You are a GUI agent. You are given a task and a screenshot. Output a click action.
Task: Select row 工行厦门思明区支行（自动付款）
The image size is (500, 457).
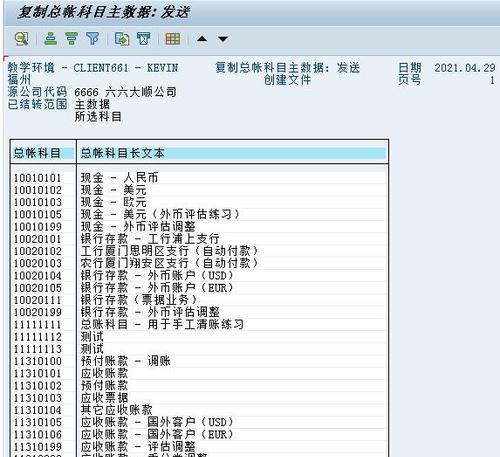(199, 251)
